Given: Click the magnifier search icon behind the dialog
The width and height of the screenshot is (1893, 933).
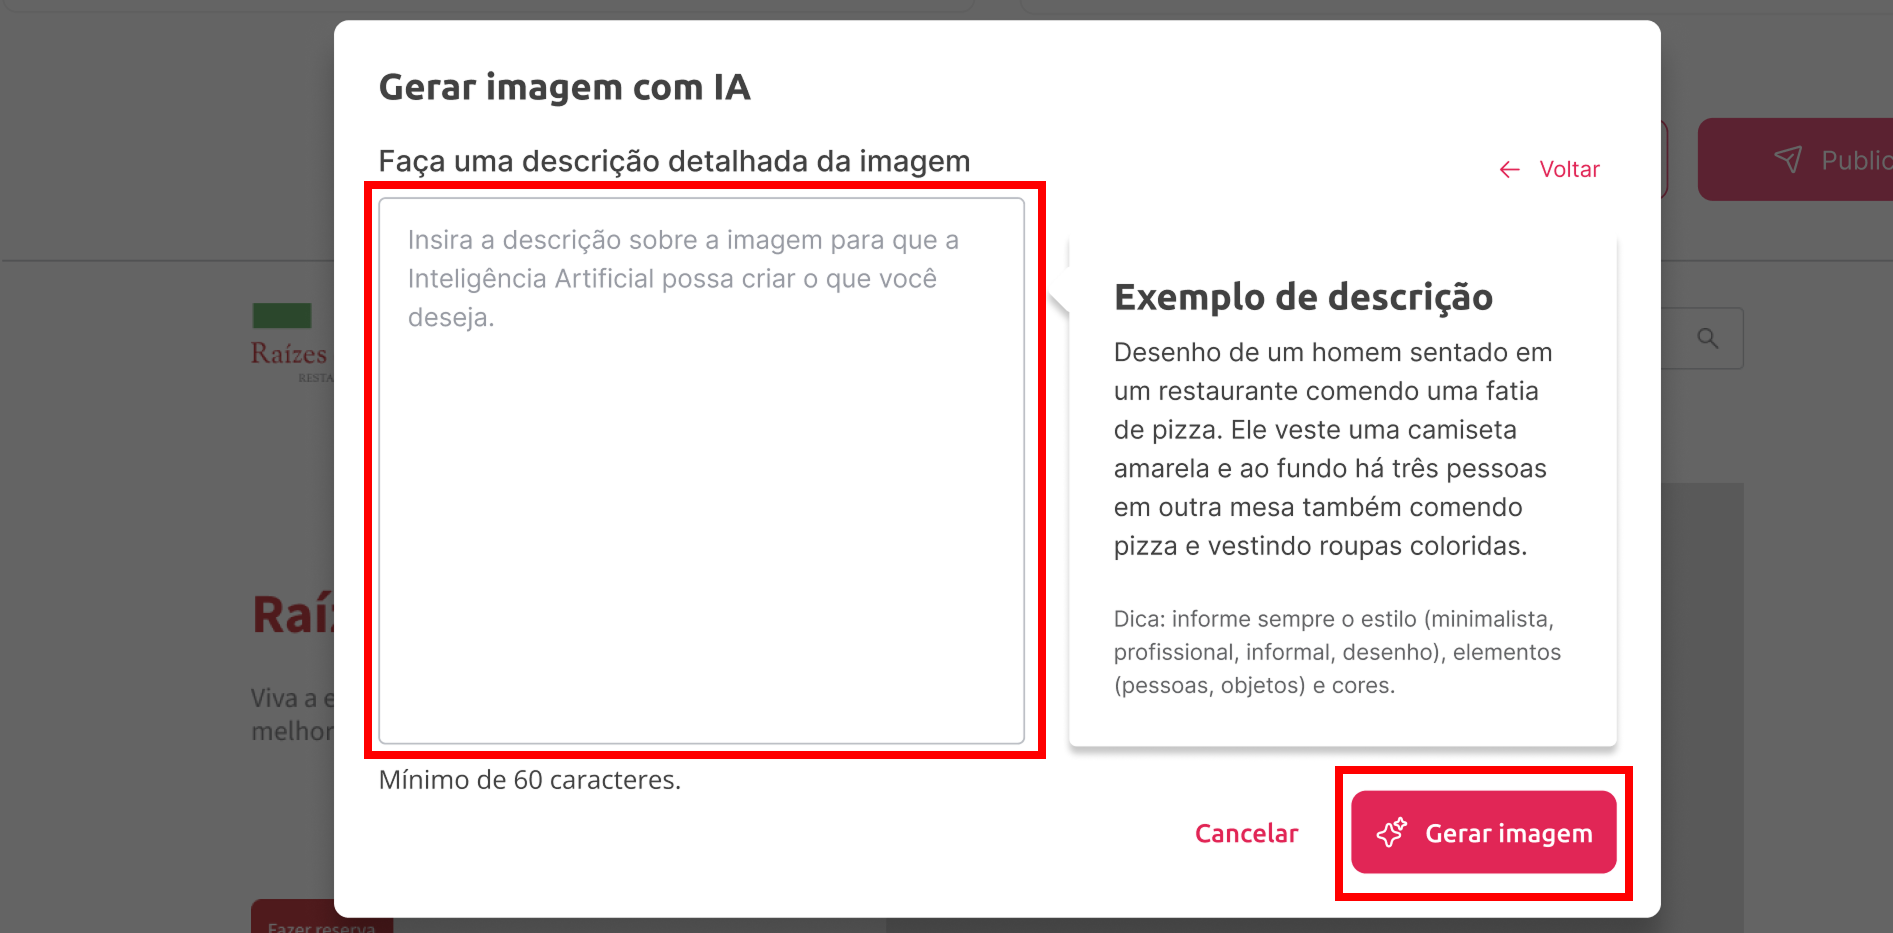Looking at the screenshot, I should click(x=1708, y=338).
